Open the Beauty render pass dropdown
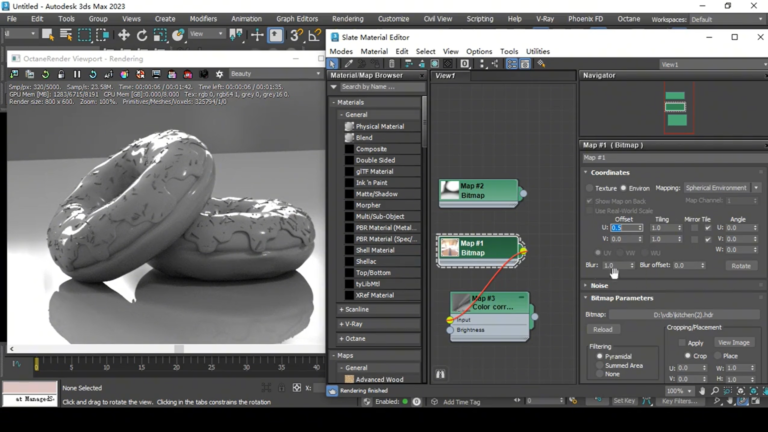The height and width of the screenshot is (432, 768). [275, 74]
